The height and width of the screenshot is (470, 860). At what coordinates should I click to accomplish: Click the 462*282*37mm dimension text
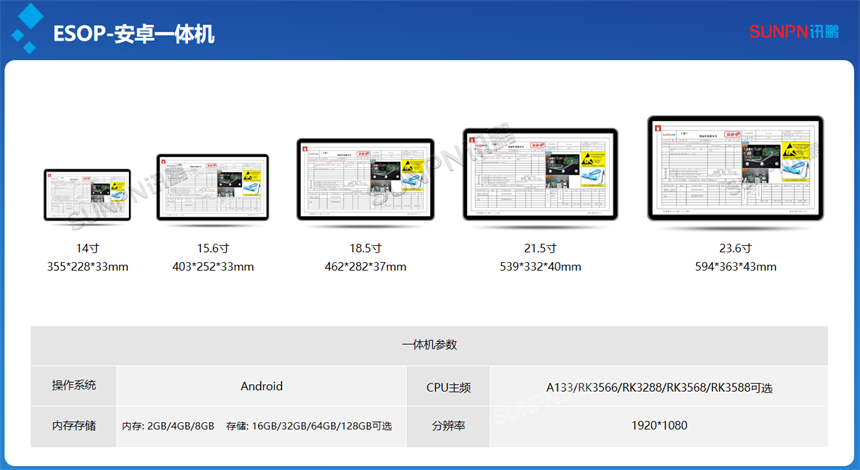pos(365,267)
